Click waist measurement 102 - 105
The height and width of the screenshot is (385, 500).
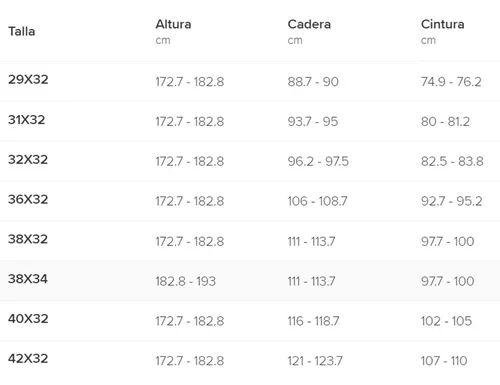point(446,321)
